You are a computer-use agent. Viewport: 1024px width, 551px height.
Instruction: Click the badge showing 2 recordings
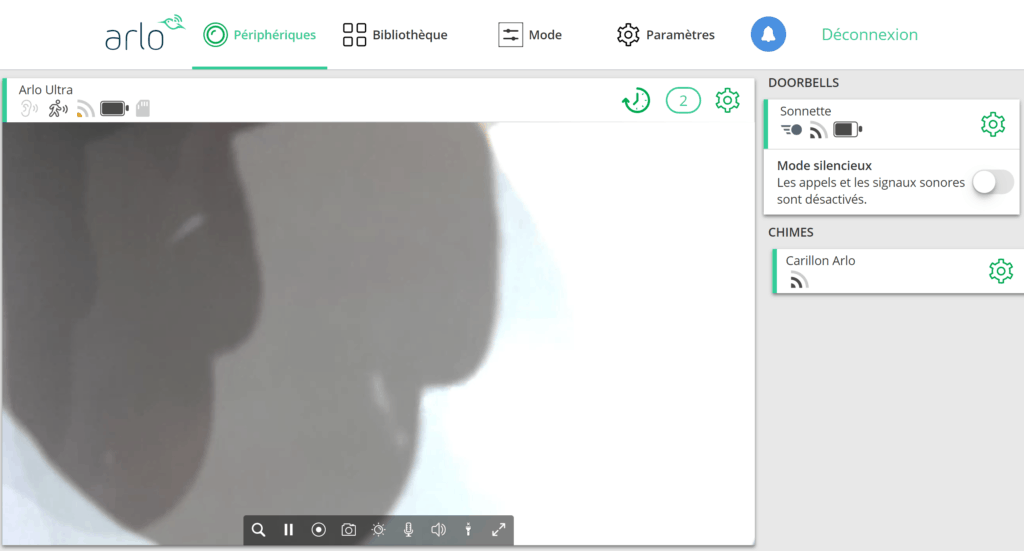pyautogui.click(x=683, y=100)
